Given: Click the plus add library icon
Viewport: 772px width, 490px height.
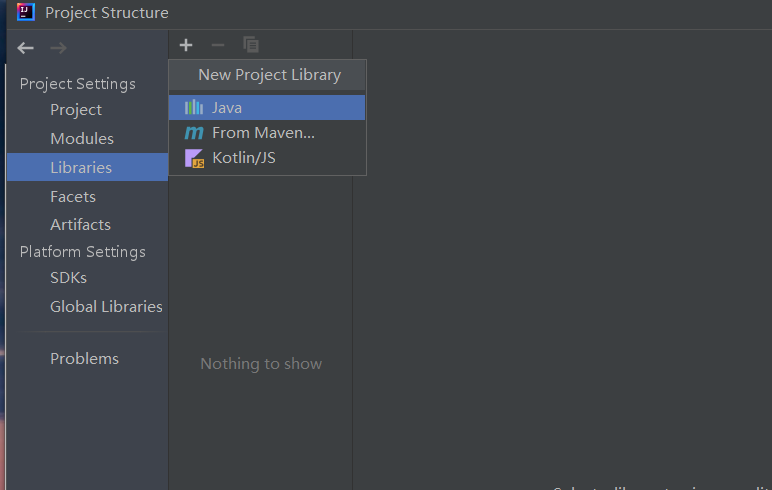Looking at the screenshot, I should [x=186, y=45].
